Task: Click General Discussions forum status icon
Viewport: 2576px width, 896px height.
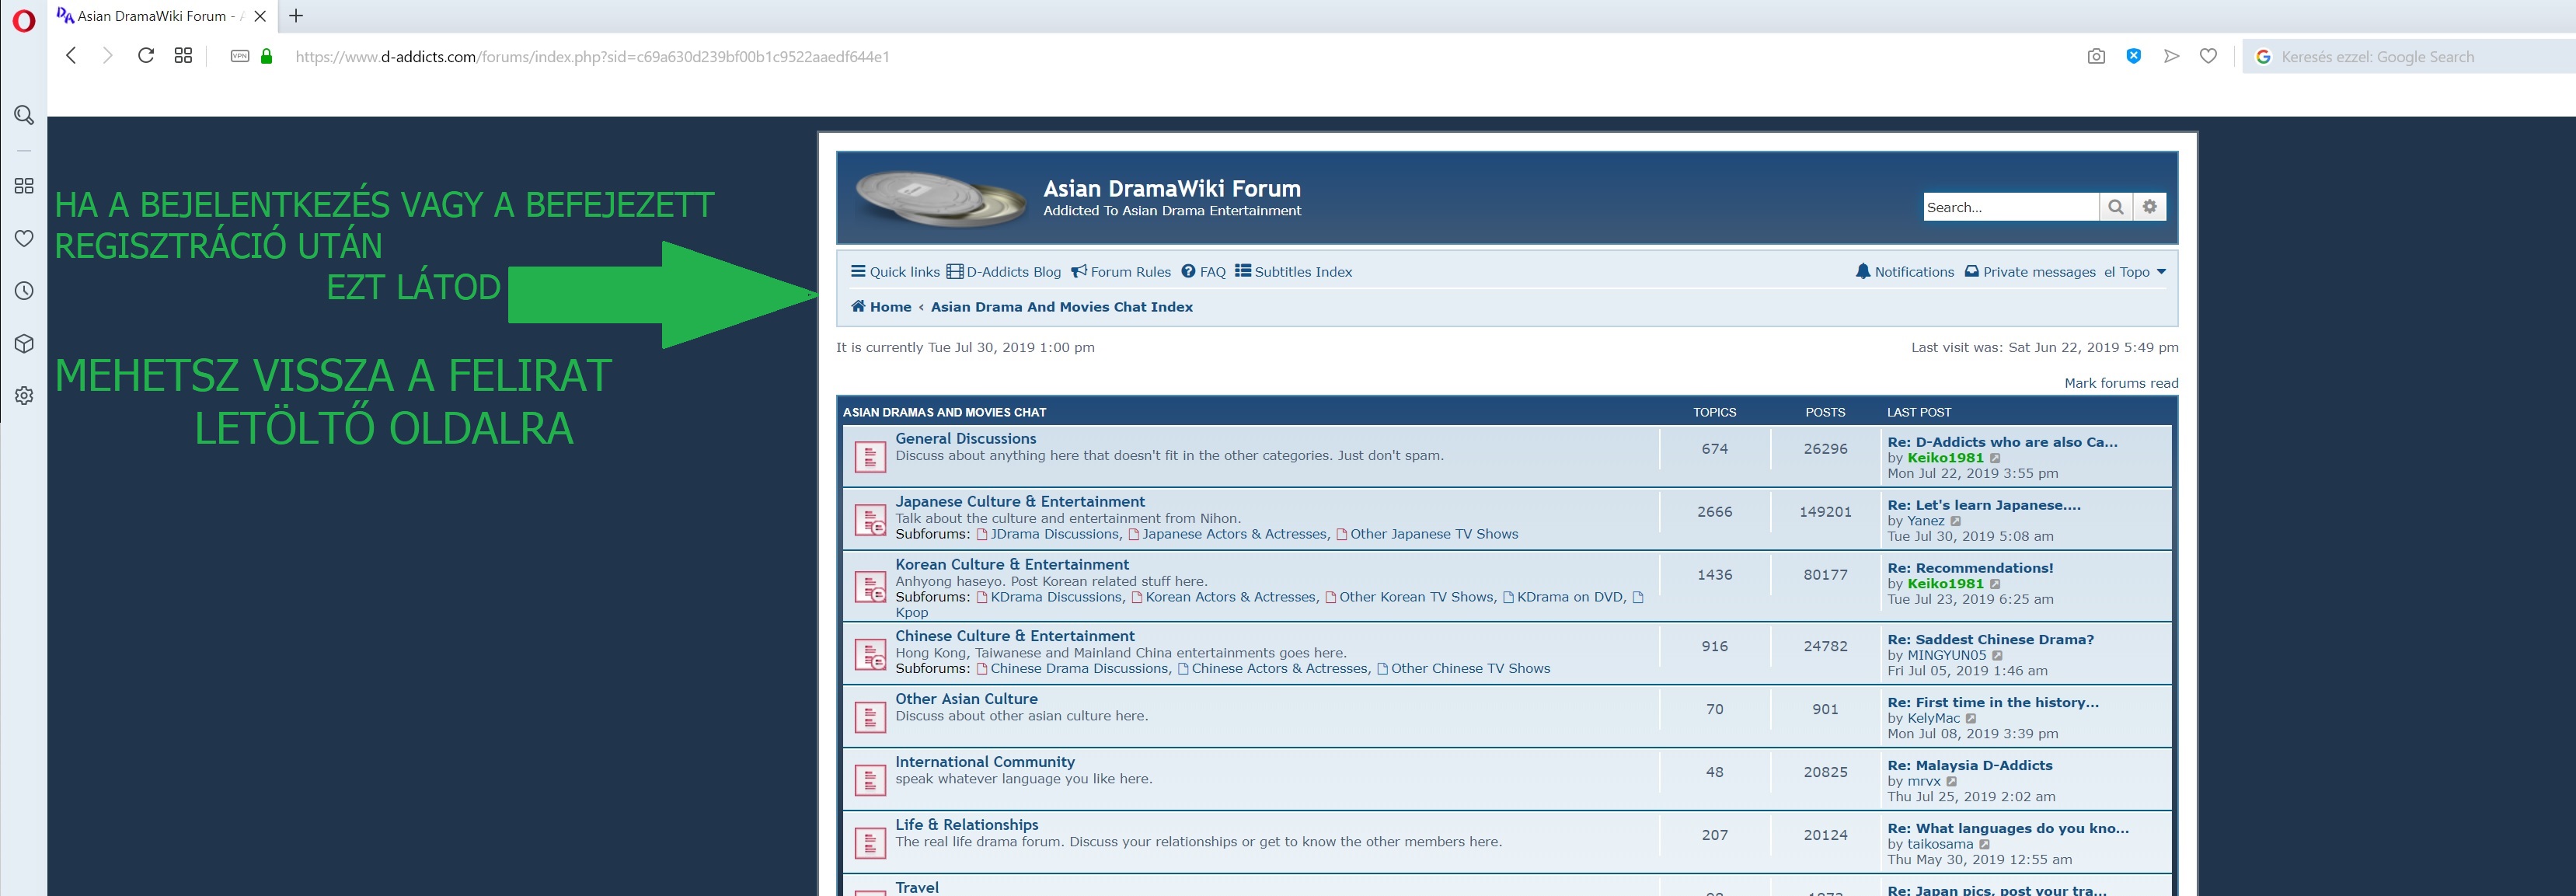Action: pyautogui.click(x=870, y=457)
